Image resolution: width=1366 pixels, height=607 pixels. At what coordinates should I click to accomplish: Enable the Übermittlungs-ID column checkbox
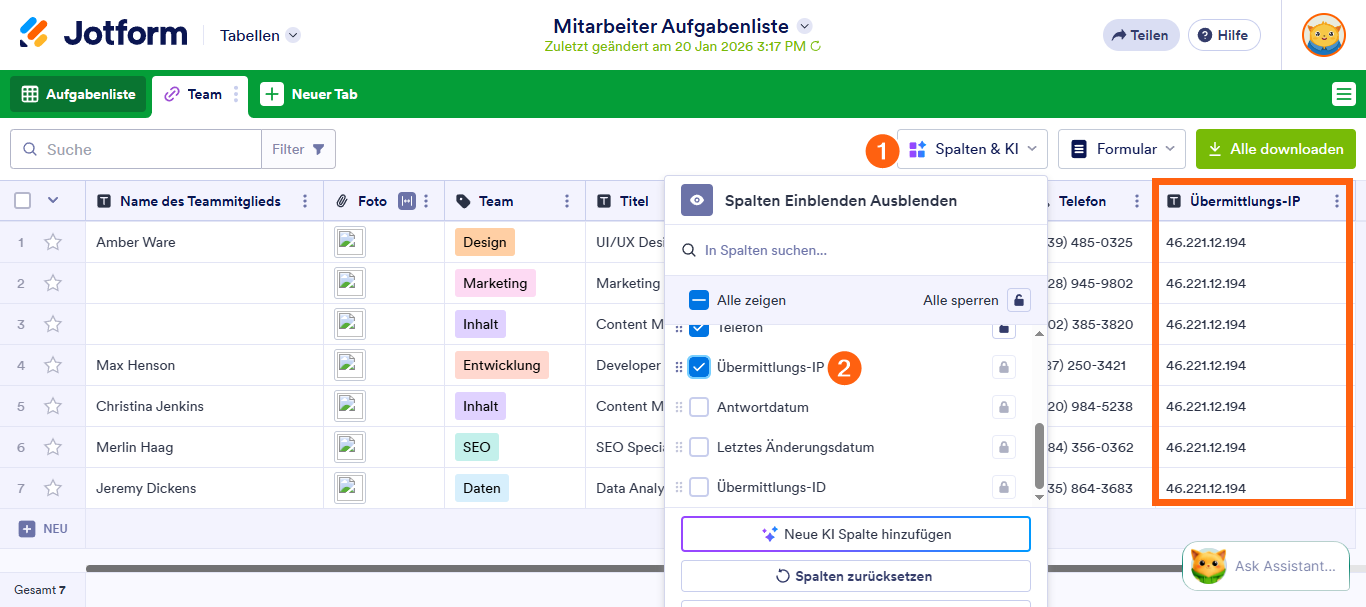click(x=699, y=487)
